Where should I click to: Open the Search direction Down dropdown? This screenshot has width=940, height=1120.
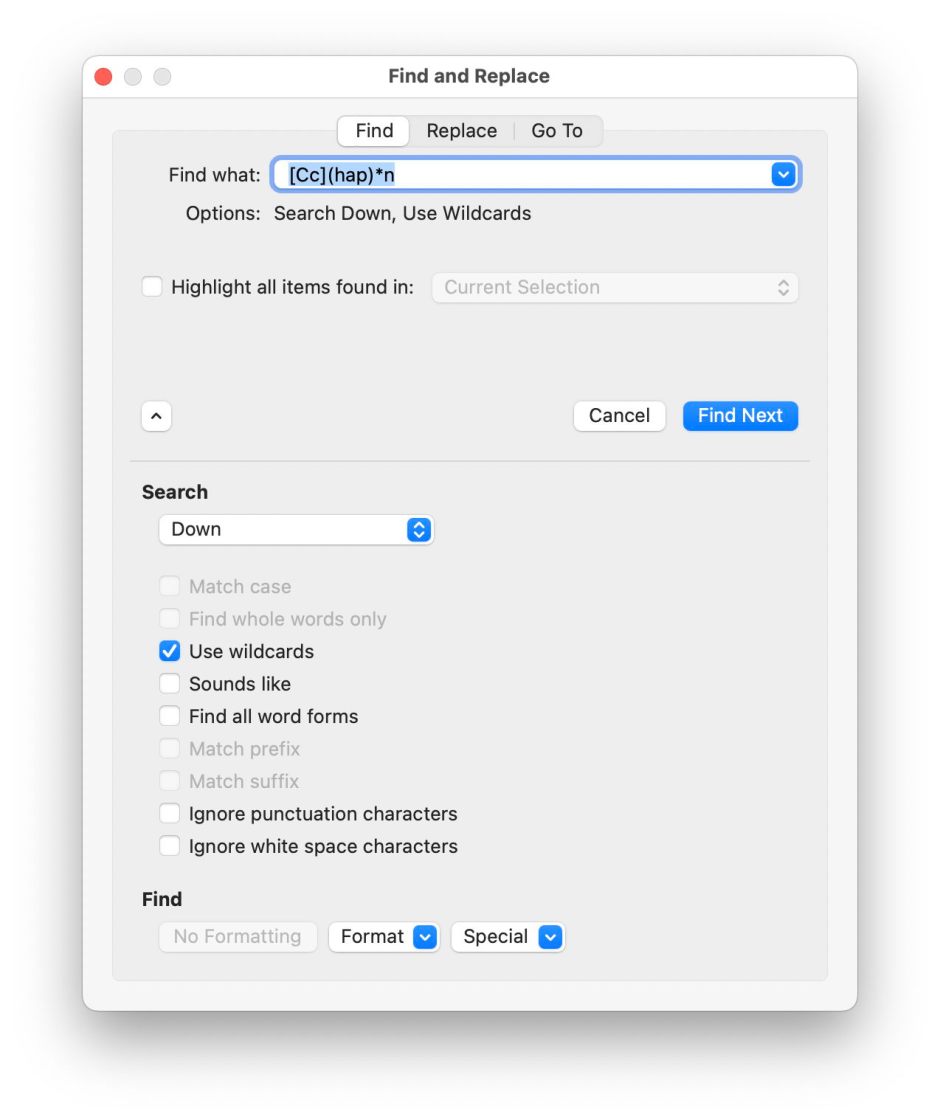coord(296,529)
